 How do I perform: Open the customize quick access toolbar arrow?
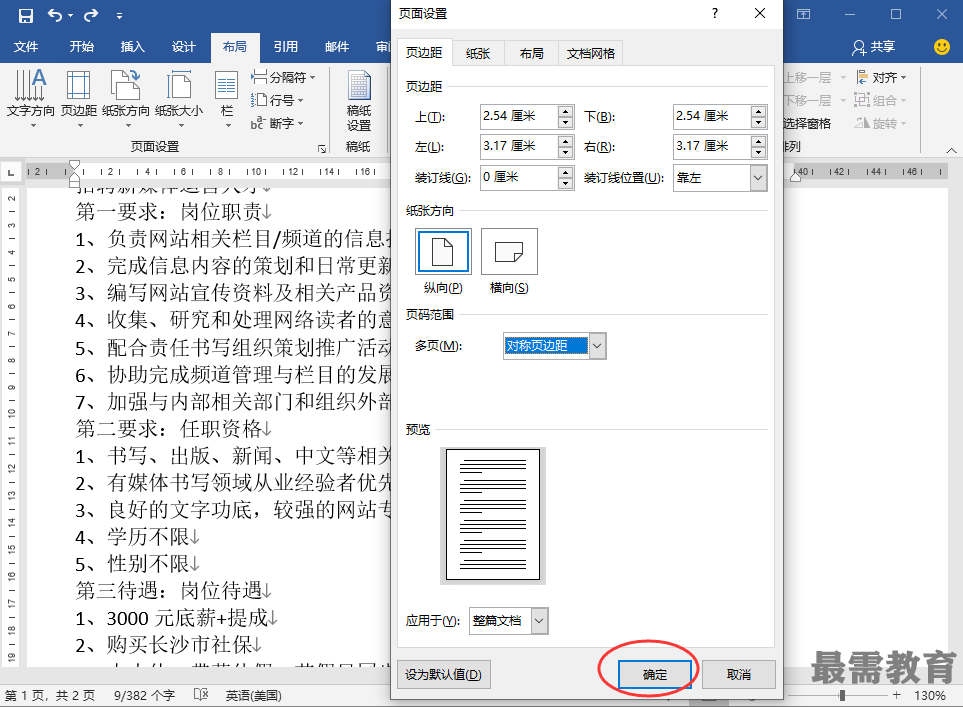tap(119, 16)
